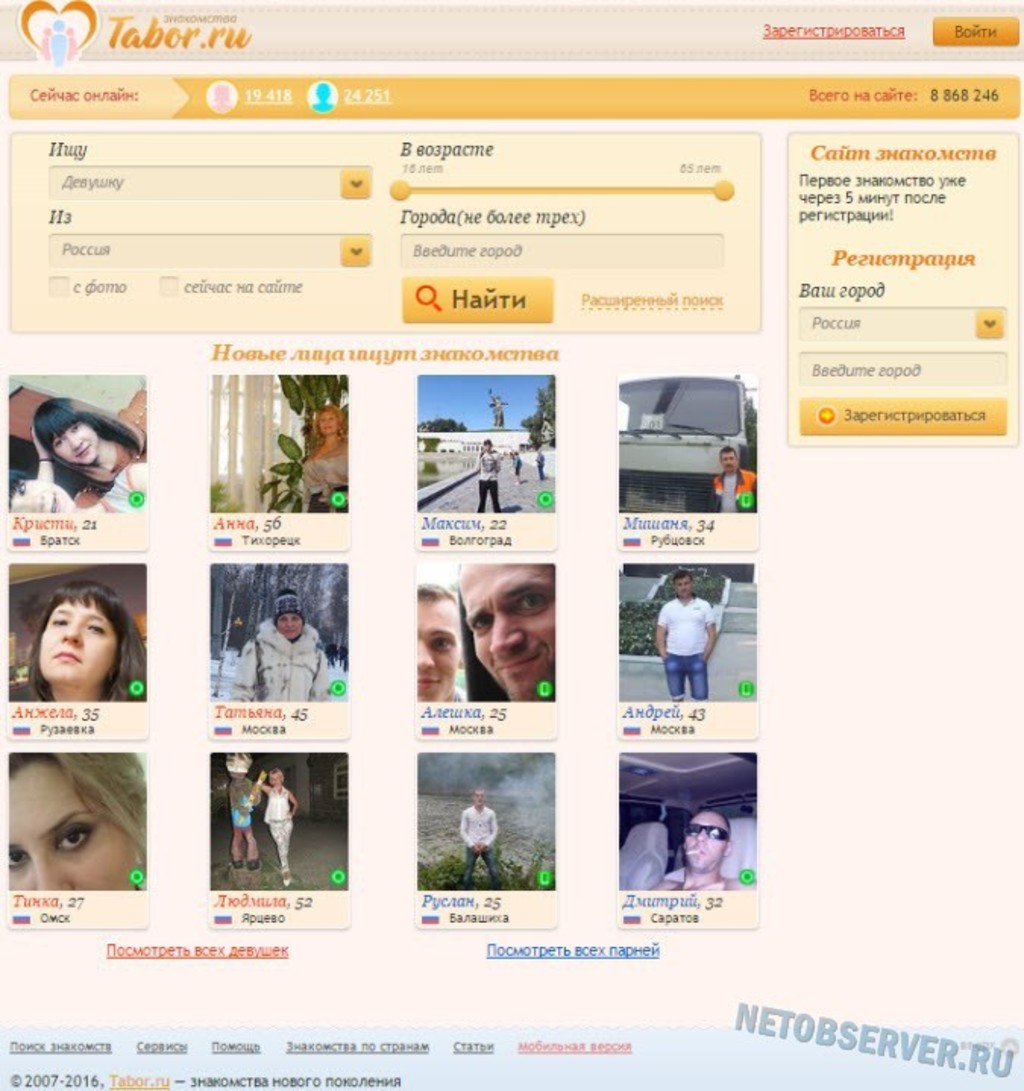Screen dimensions: 1024x1091
Task: Open registration 'Ваш город' Россия dropdown
Action: coord(989,324)
